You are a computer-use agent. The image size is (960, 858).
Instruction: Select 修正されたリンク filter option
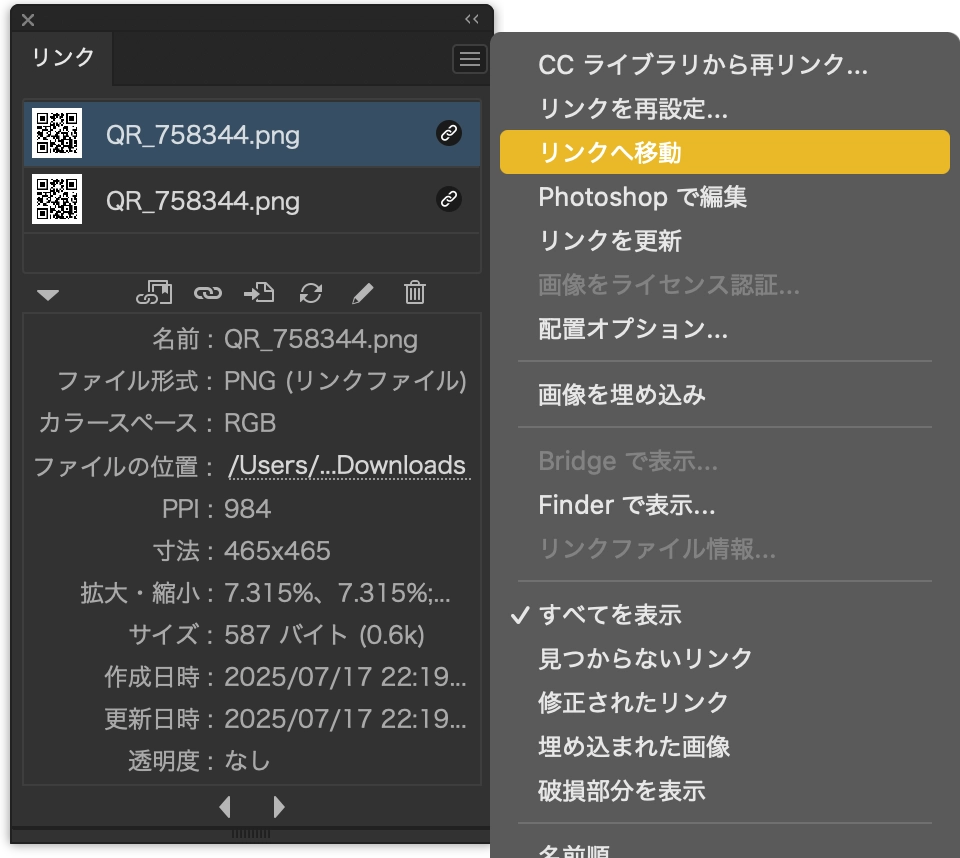pos(725,702)
